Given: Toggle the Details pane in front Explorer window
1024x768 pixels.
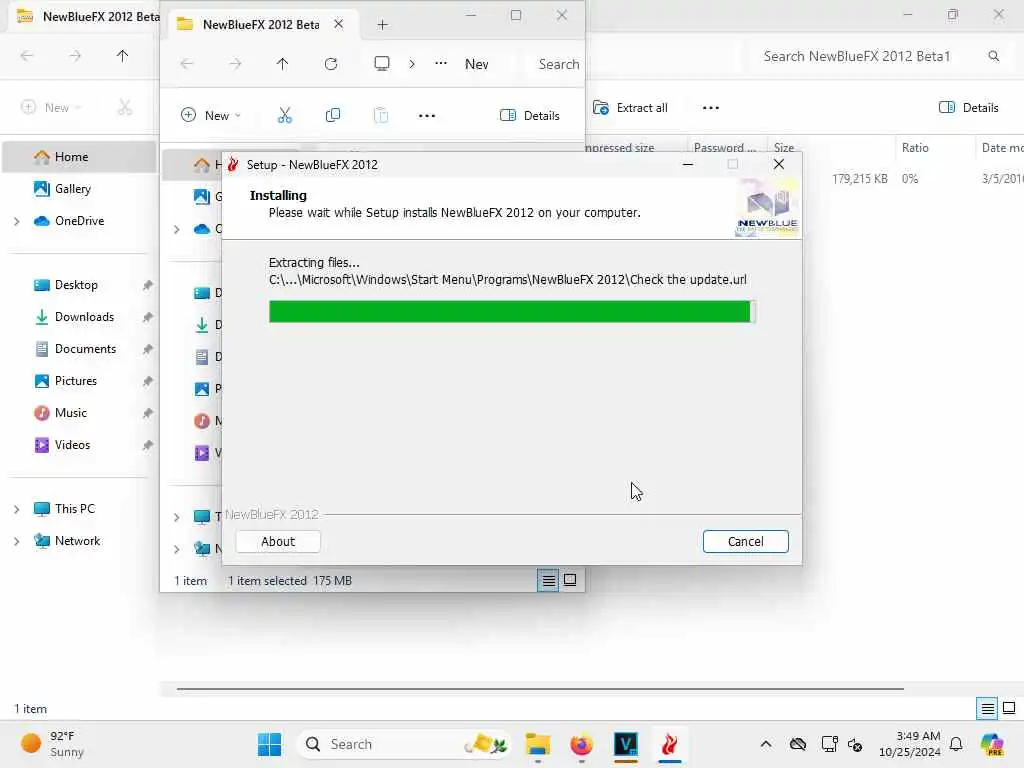Looking at the screenshot, I should (x=530, y=116).
